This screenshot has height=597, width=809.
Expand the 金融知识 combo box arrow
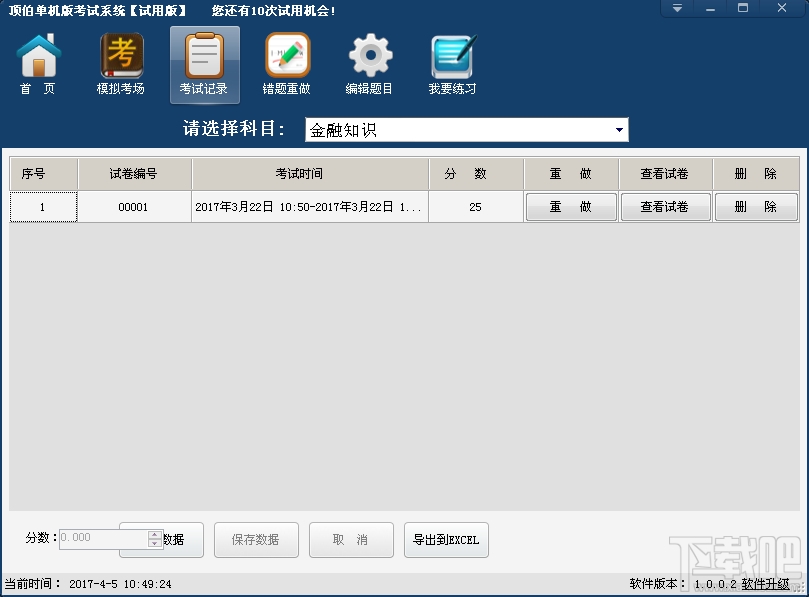(x=620, y=129)
